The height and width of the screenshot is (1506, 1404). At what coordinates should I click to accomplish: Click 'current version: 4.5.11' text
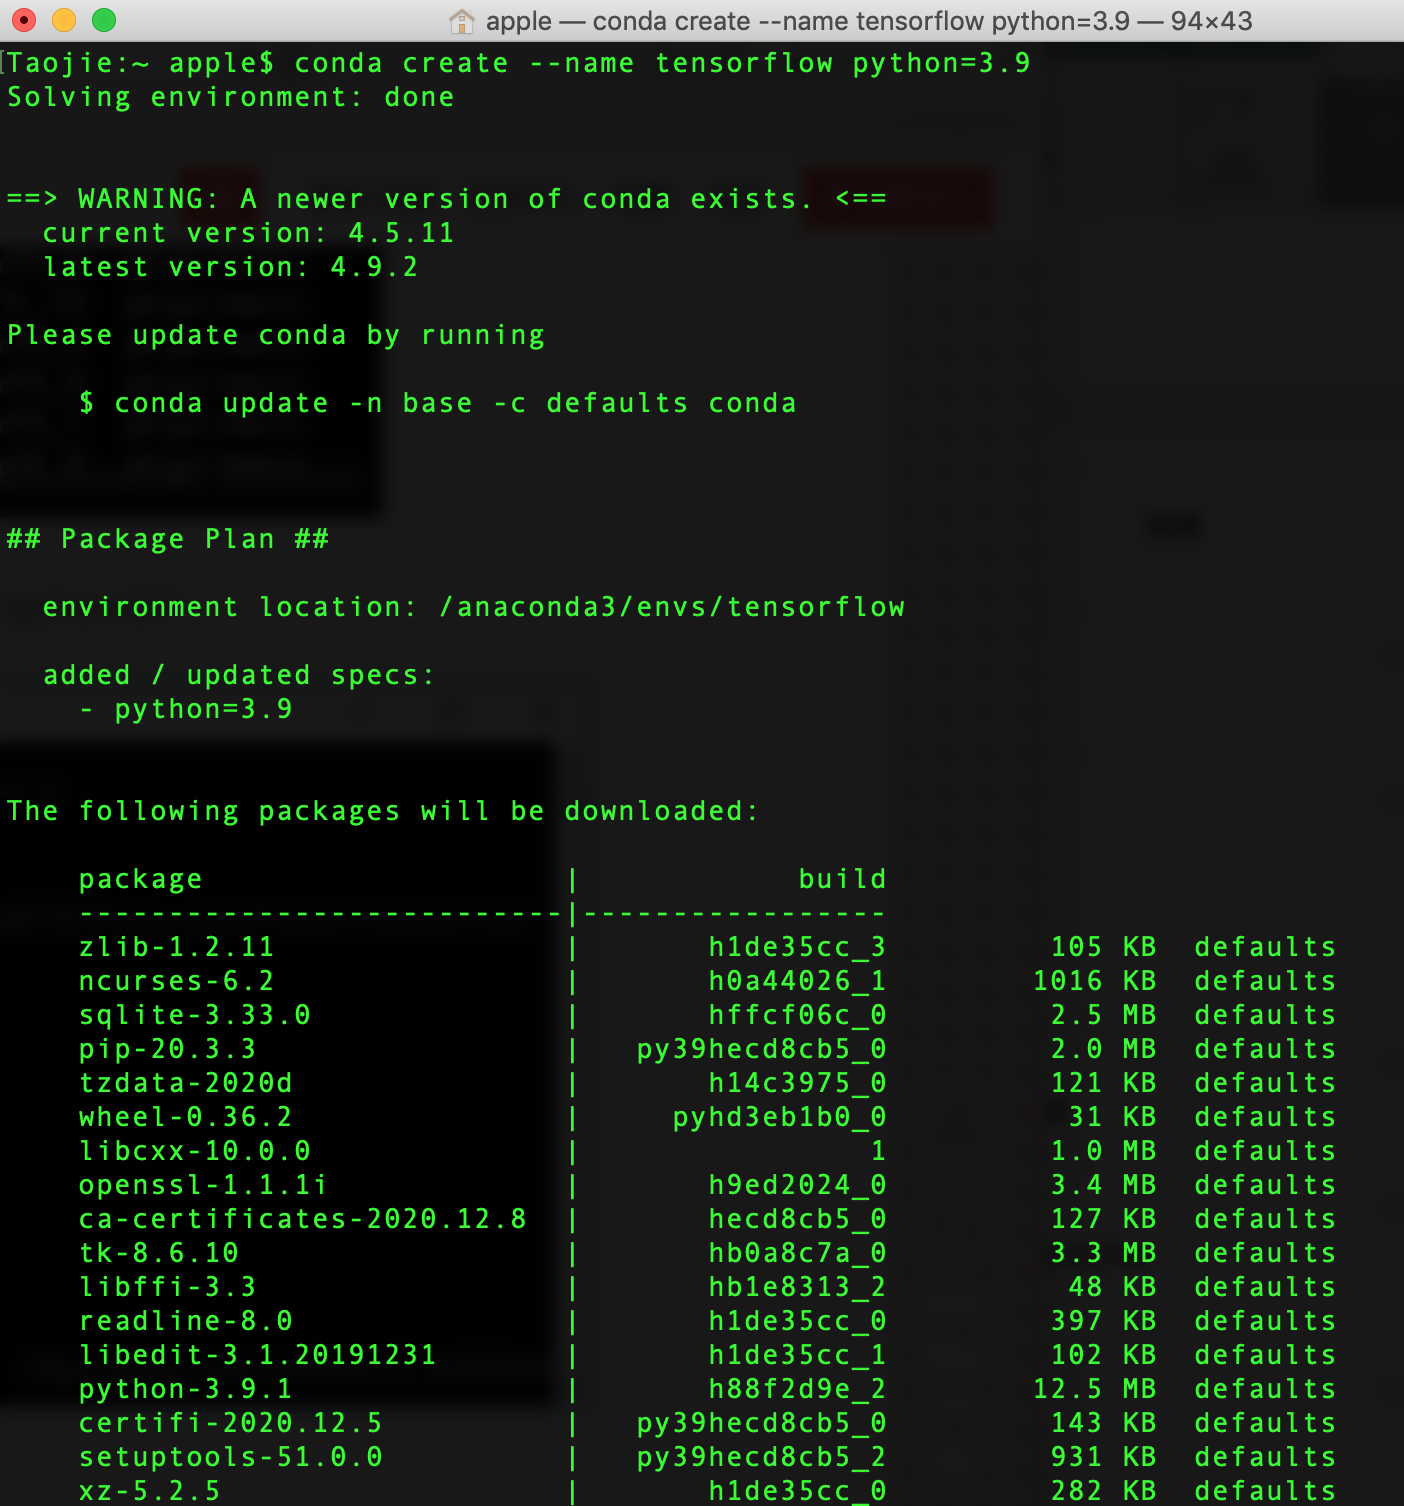pos(249,233)
